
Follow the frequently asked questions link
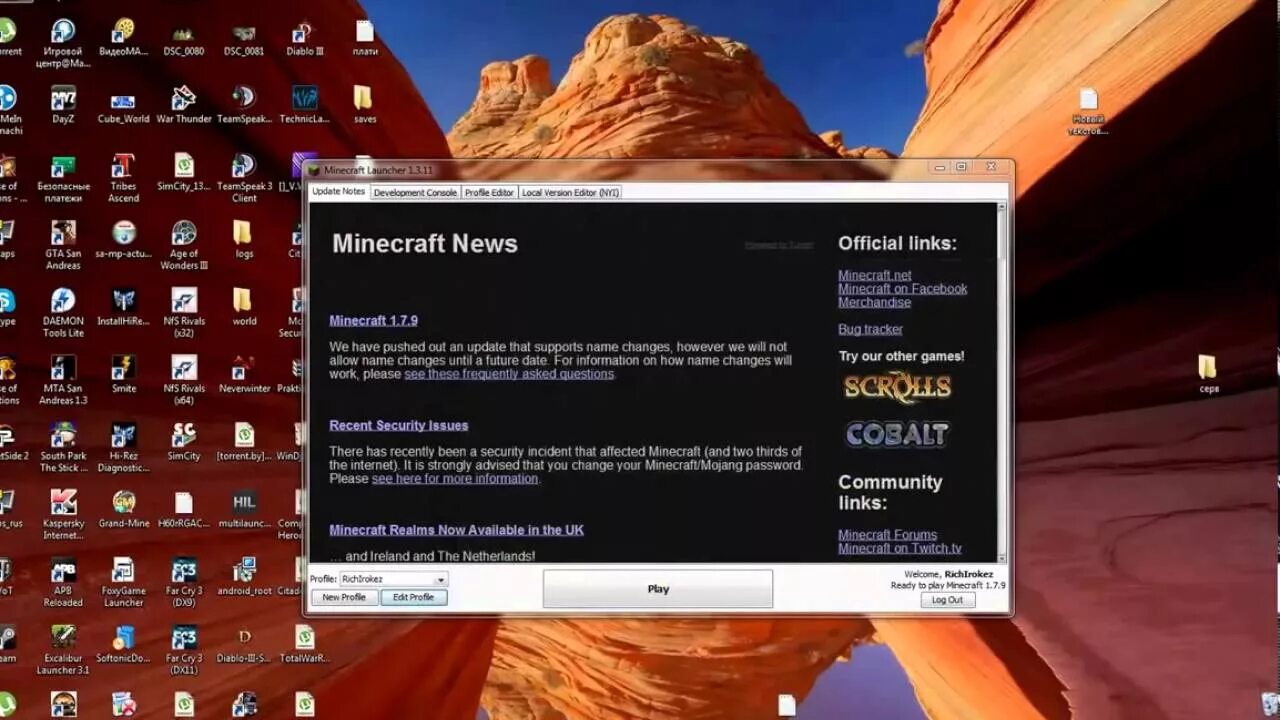pyautogui.click(x=509, y=374)
